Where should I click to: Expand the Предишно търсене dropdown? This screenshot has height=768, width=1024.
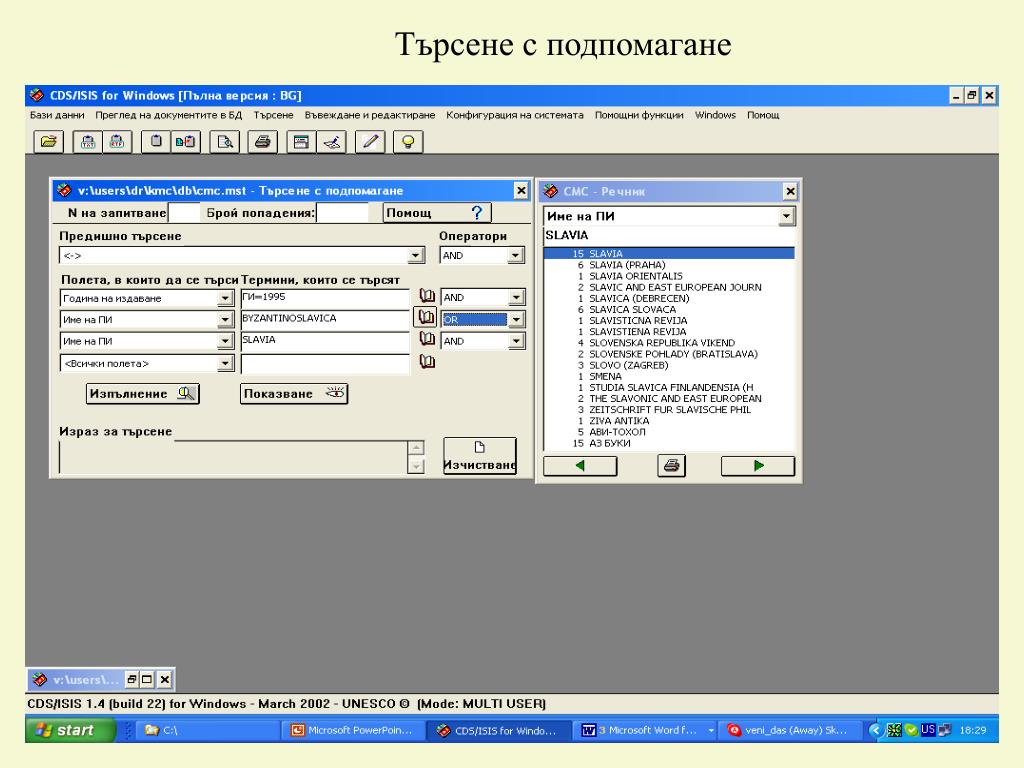pos(416,255)
